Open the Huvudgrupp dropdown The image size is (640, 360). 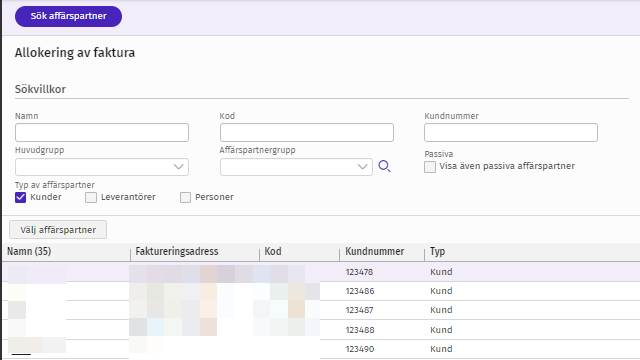[x=102, y=167]
